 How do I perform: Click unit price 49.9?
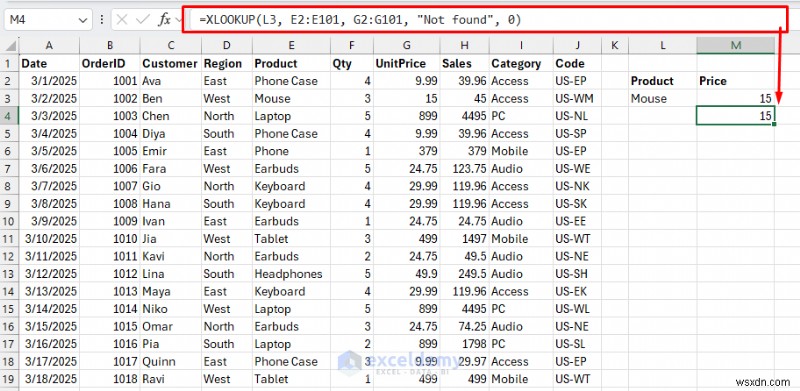406,274
